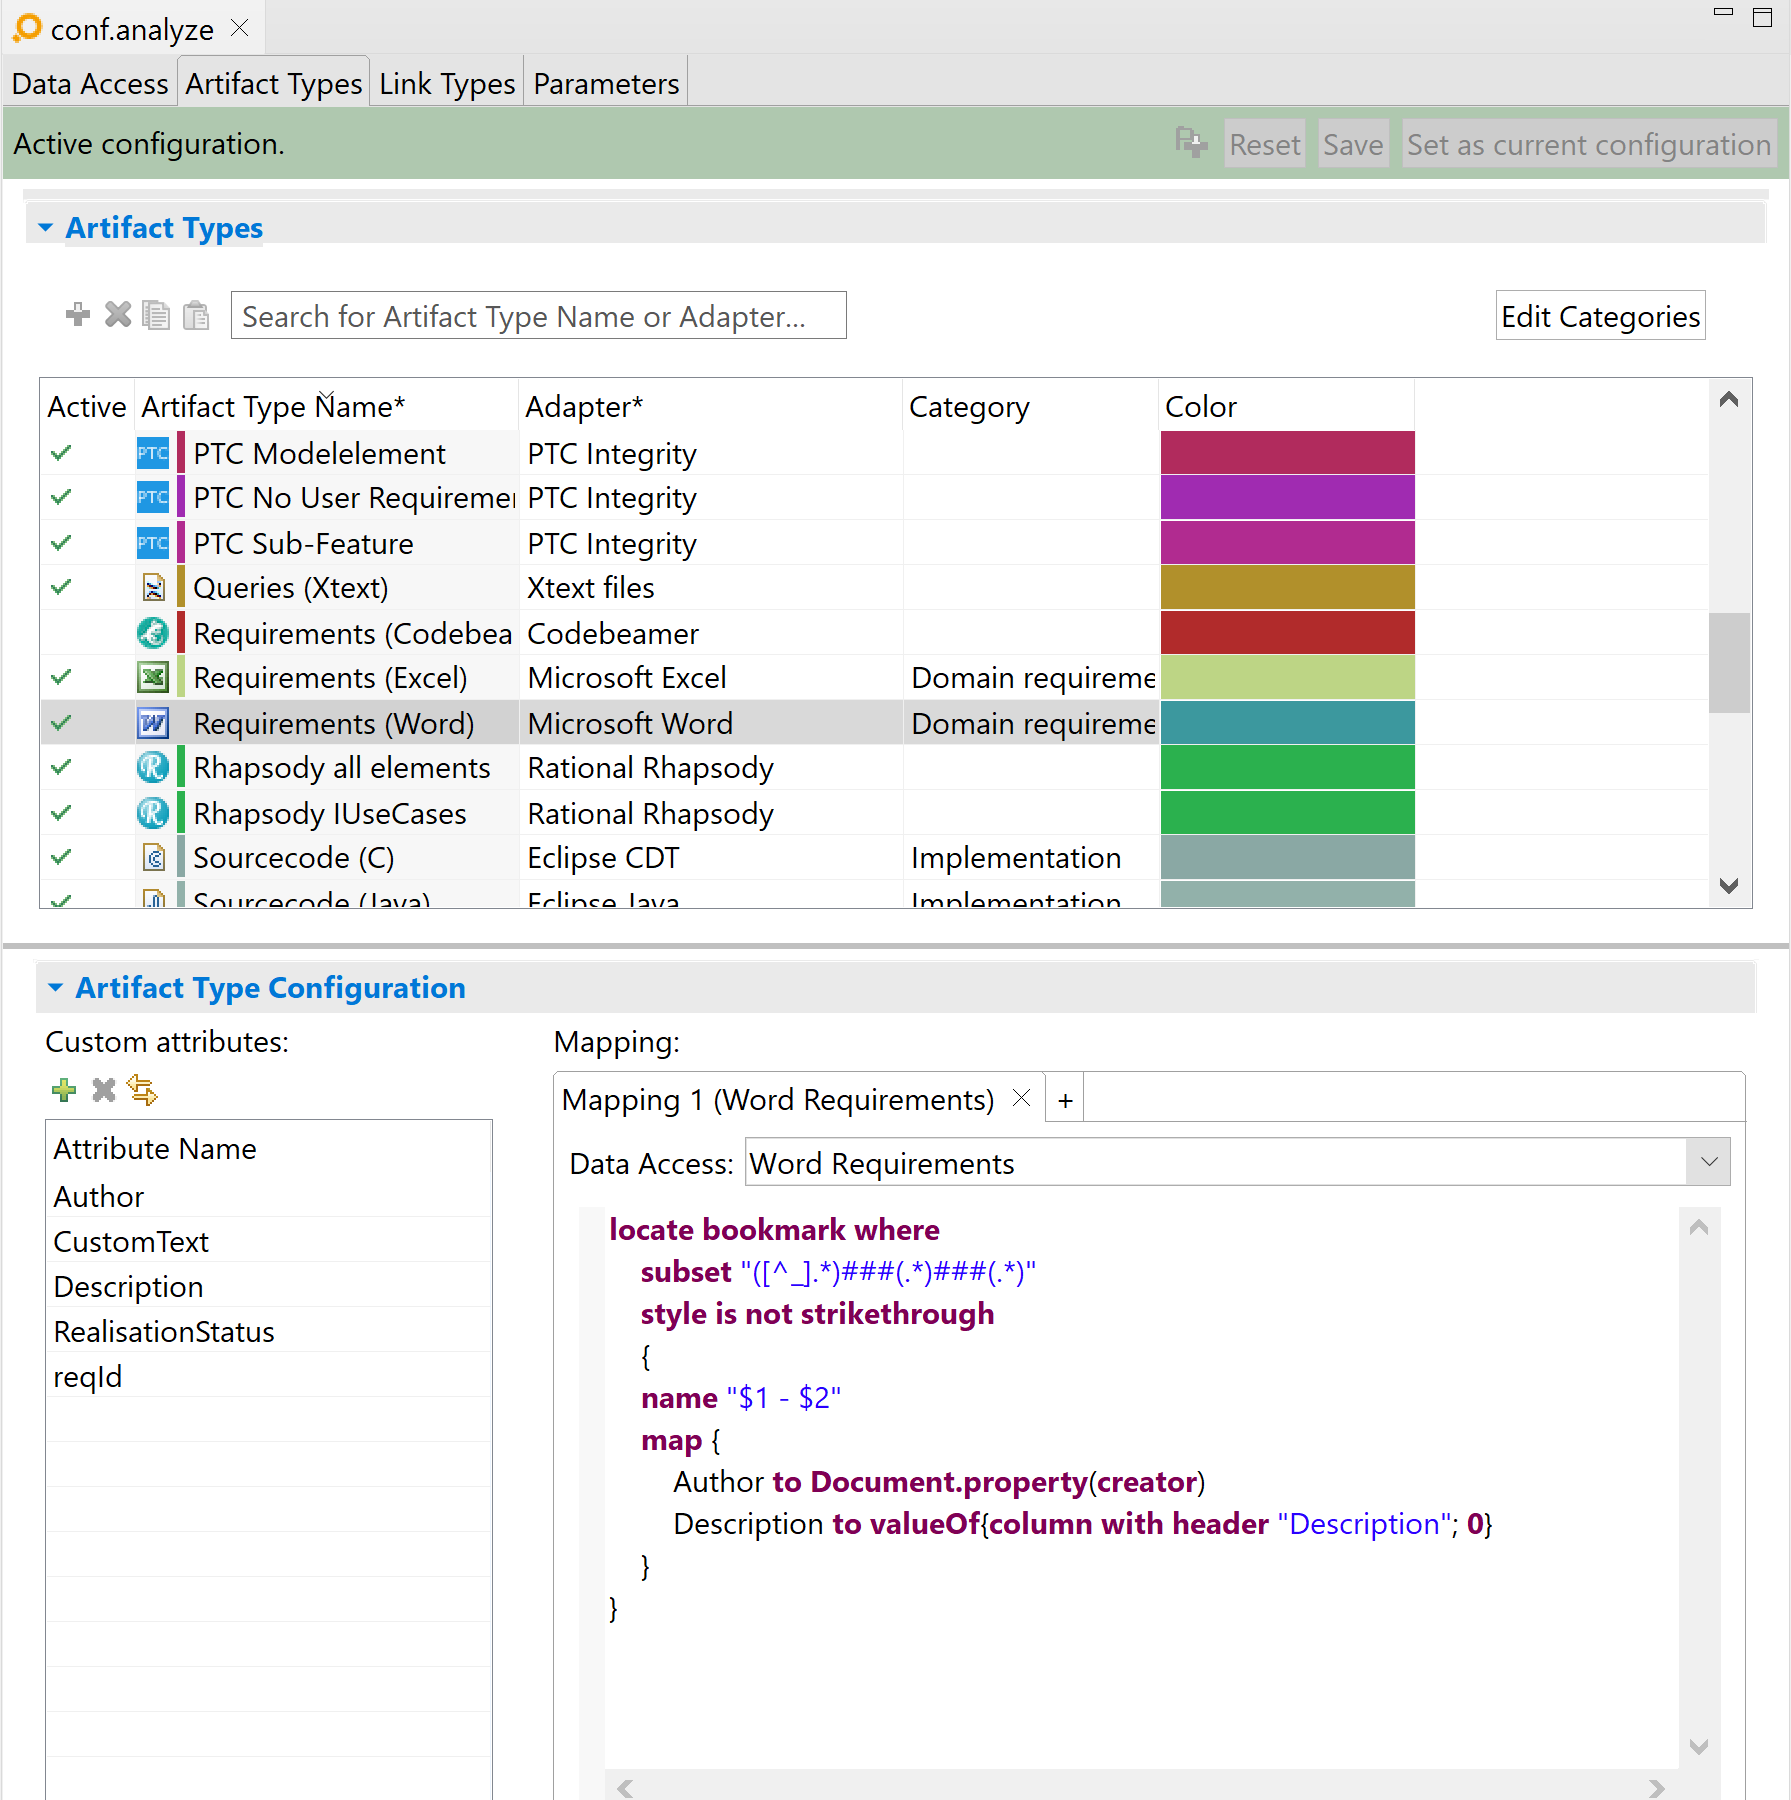This screenshot has height=1800, width=1791.
Task: Click Set as current configuration
Action: point(1589,144)
